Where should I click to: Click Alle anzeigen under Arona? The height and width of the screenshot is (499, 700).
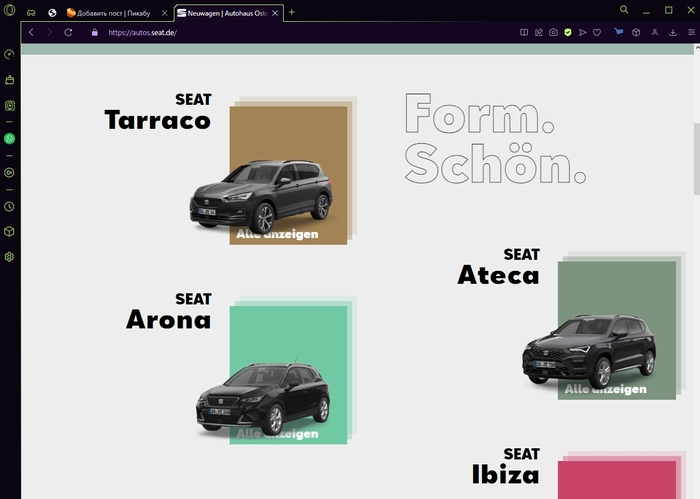277,433
